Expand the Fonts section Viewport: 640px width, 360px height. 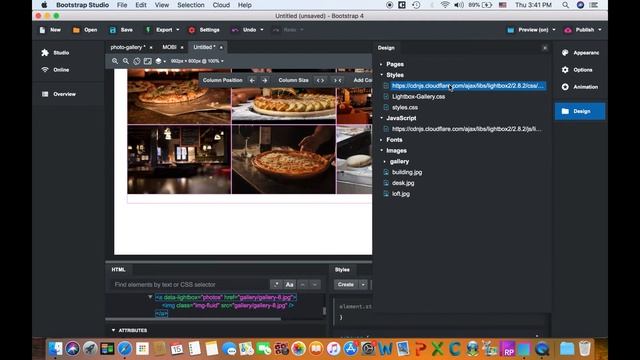coord(381,140)
